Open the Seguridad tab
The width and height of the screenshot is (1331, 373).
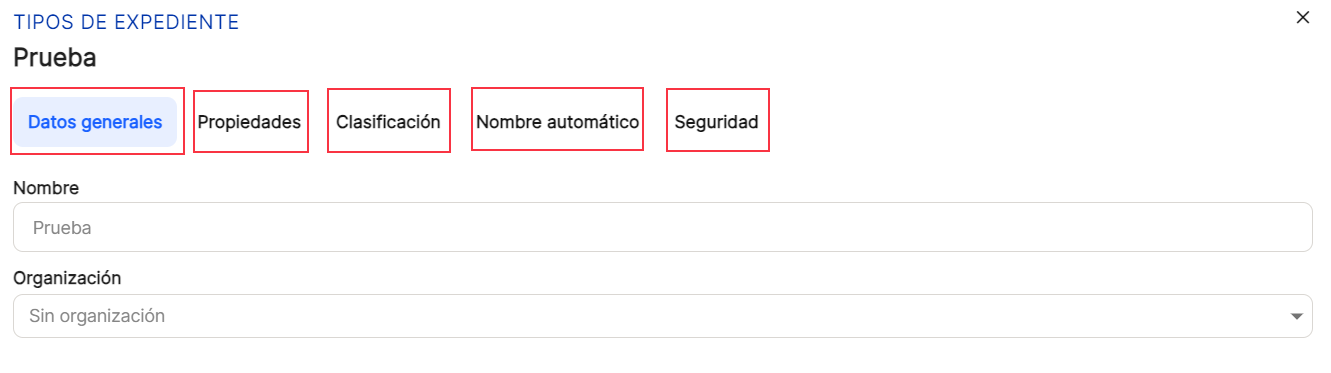click(x=717, y=122)
